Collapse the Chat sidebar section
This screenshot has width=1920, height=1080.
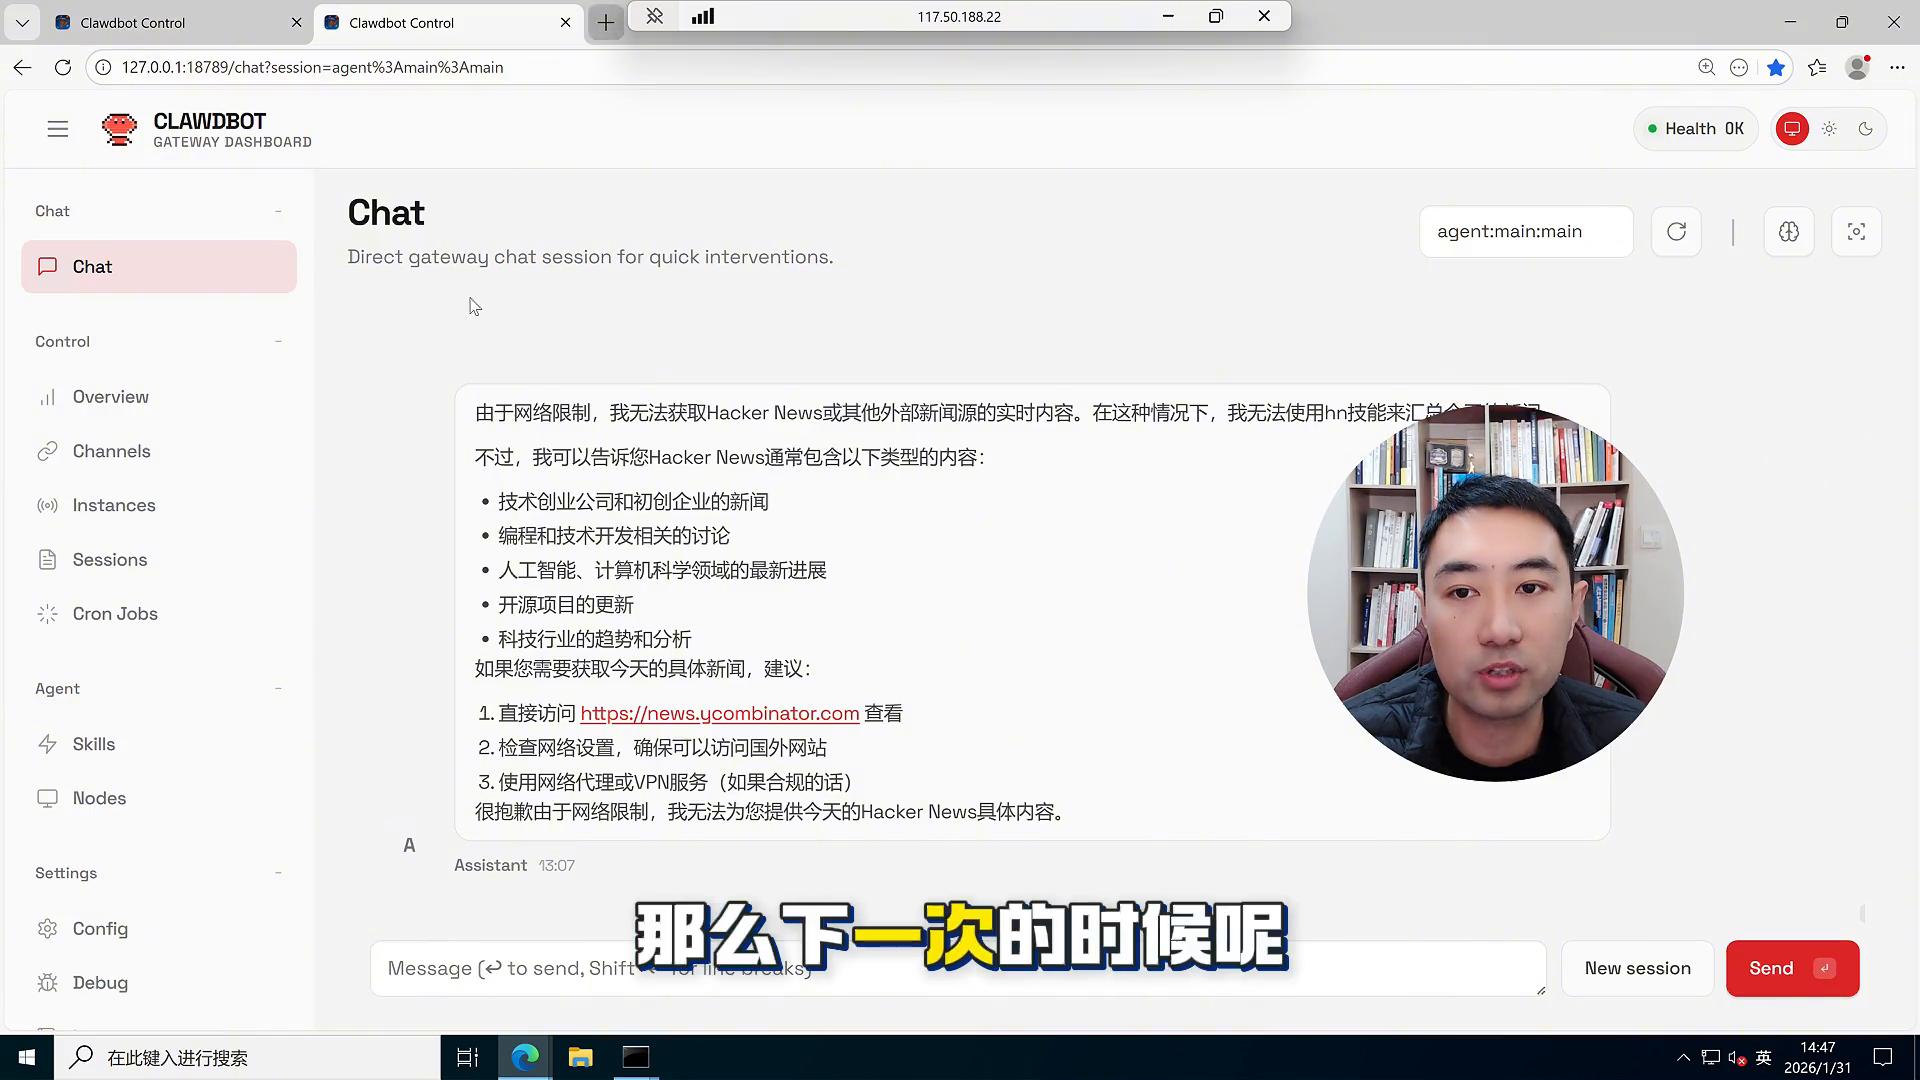pyautogui.click(x=278, y=211)
